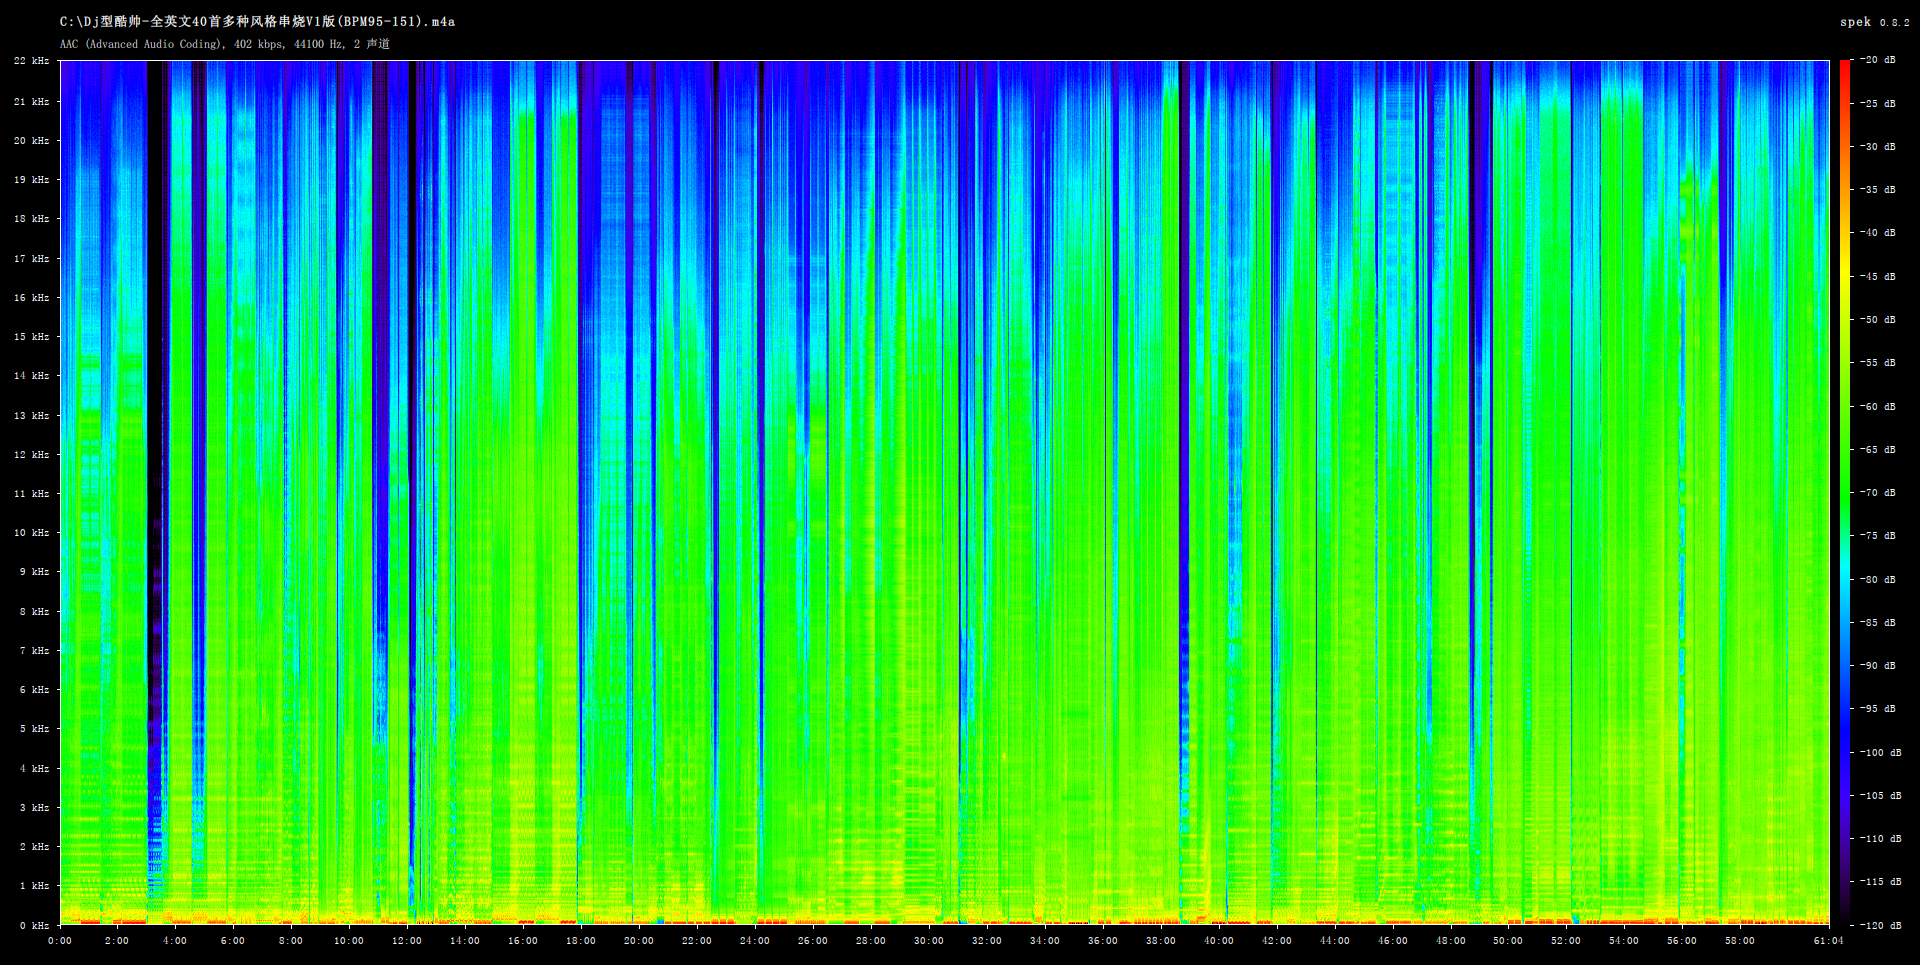Viewport: 1920px width, 965px height.
Task: Click the red top of the dB color bar
Action: click(x=1845, y=66)
